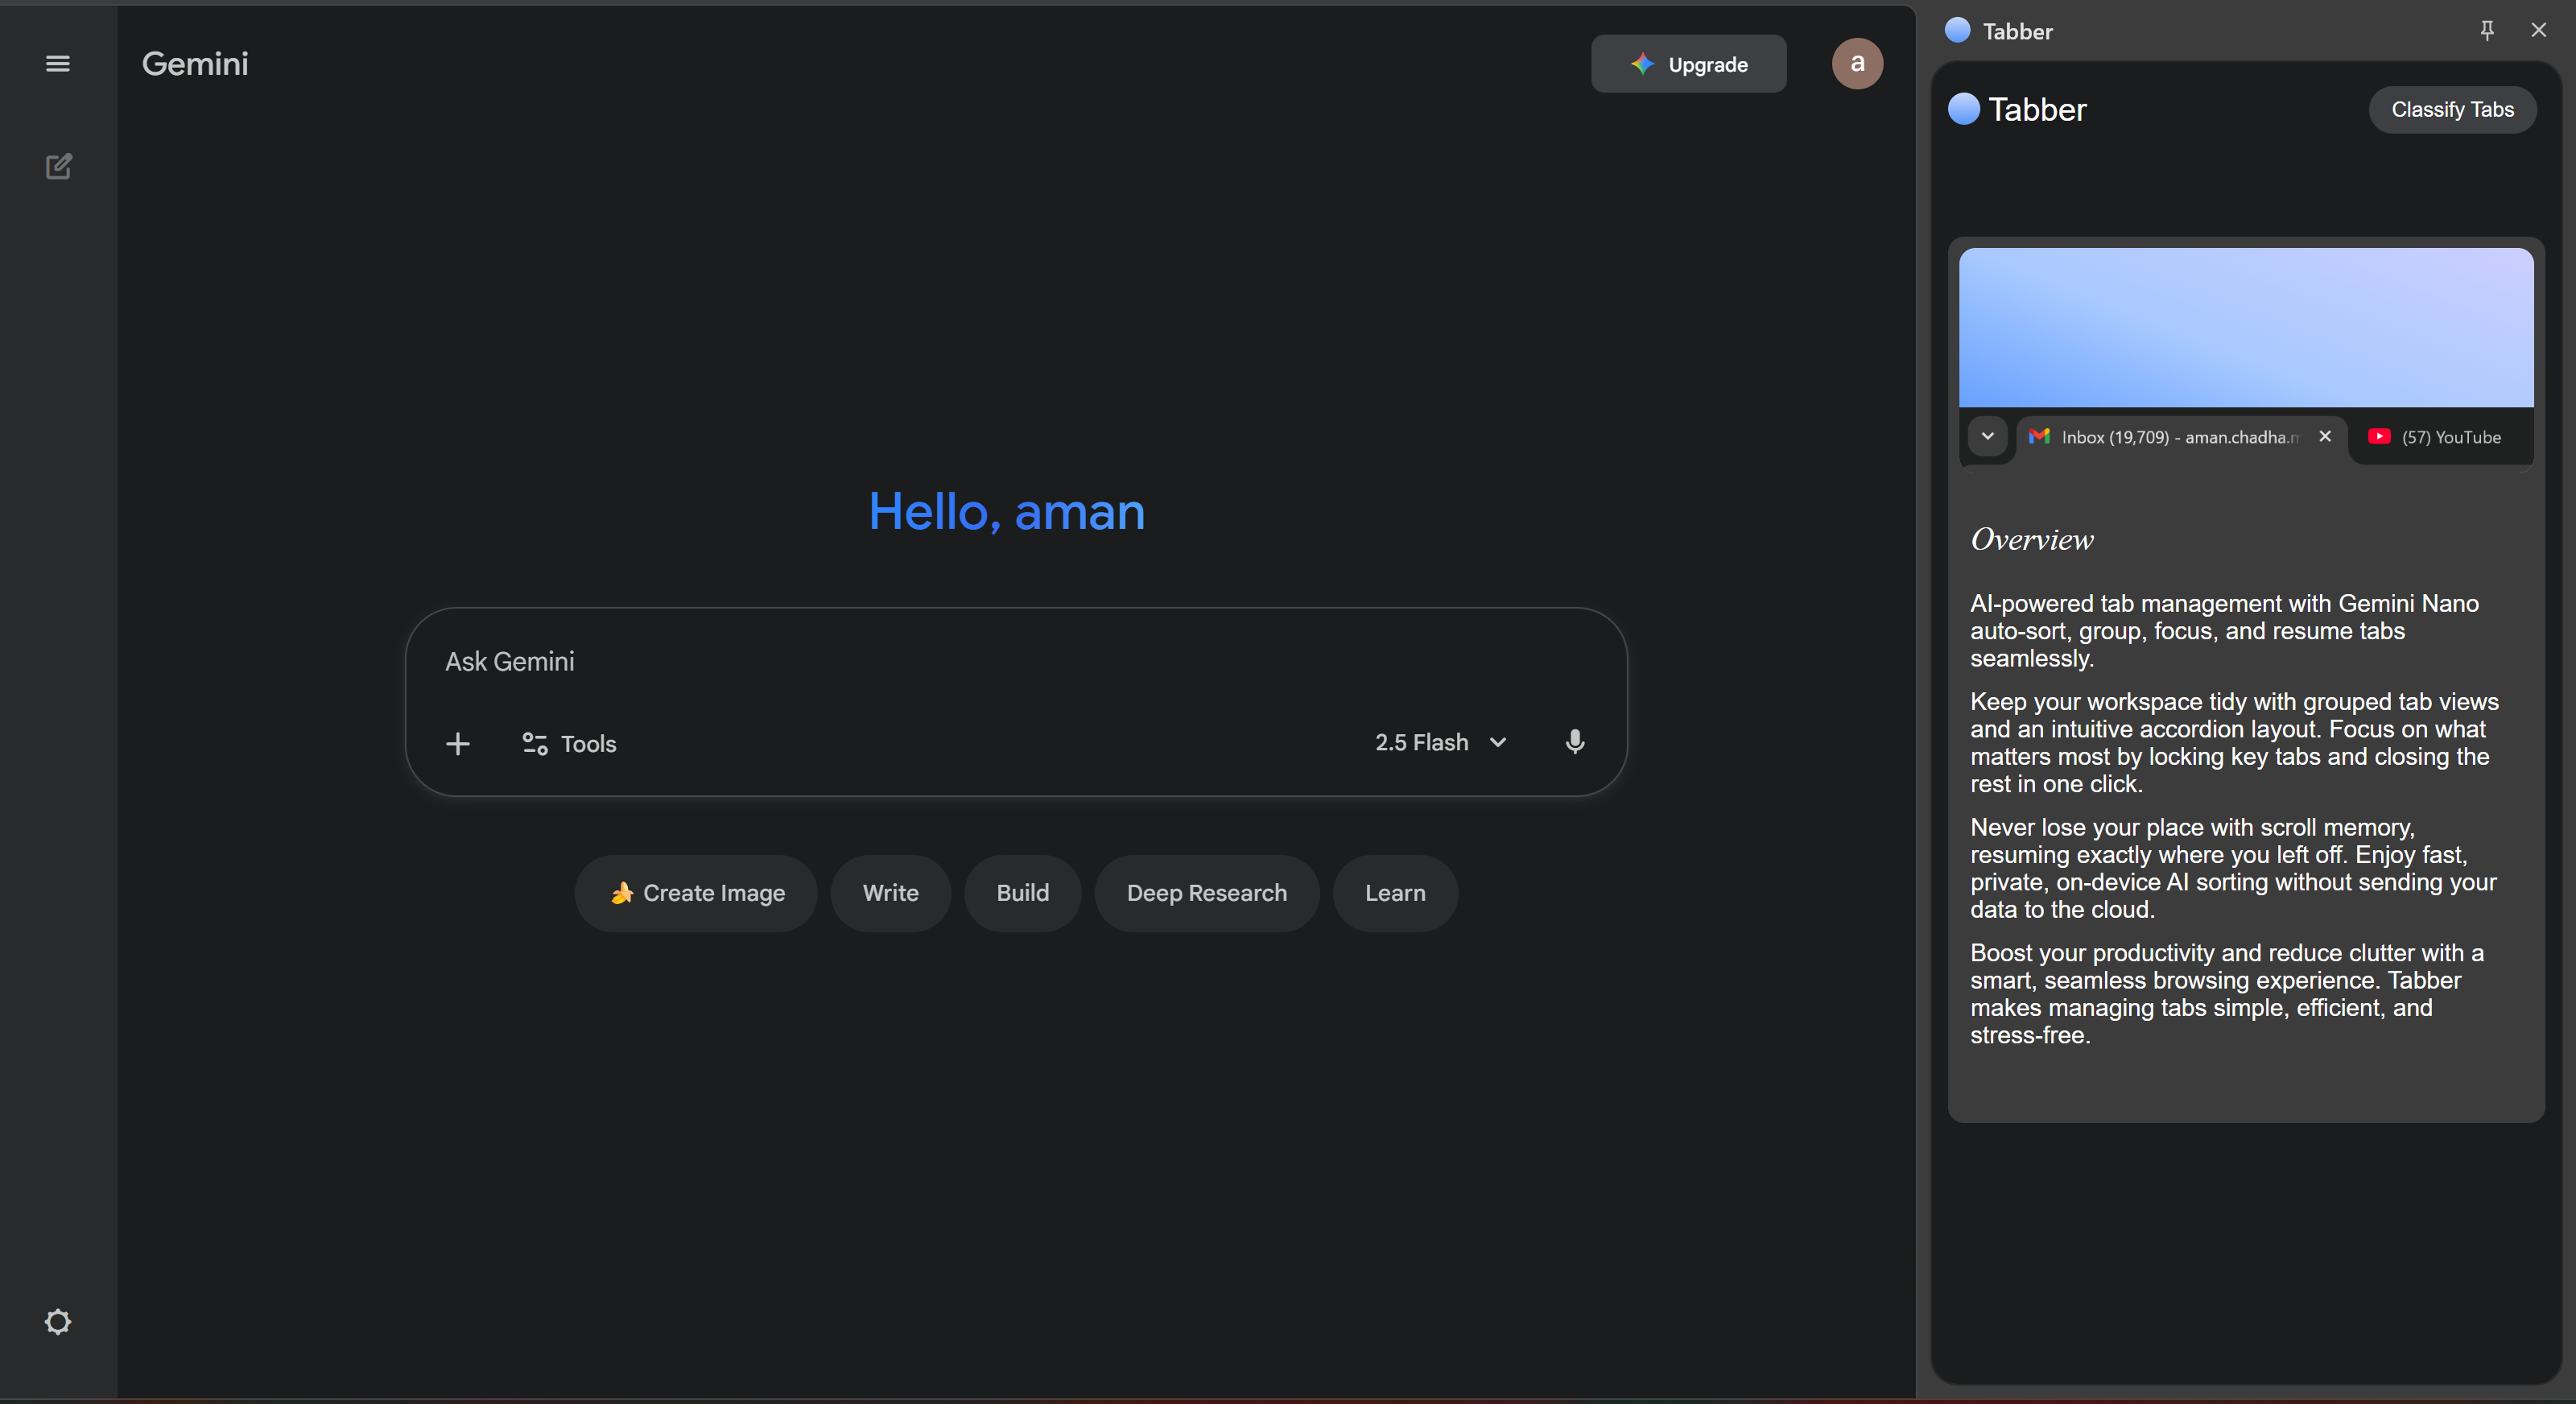This screenshot has width=2576, height=1404.
Task: Start a new chat with the compose icon
Action: (58, 166)
